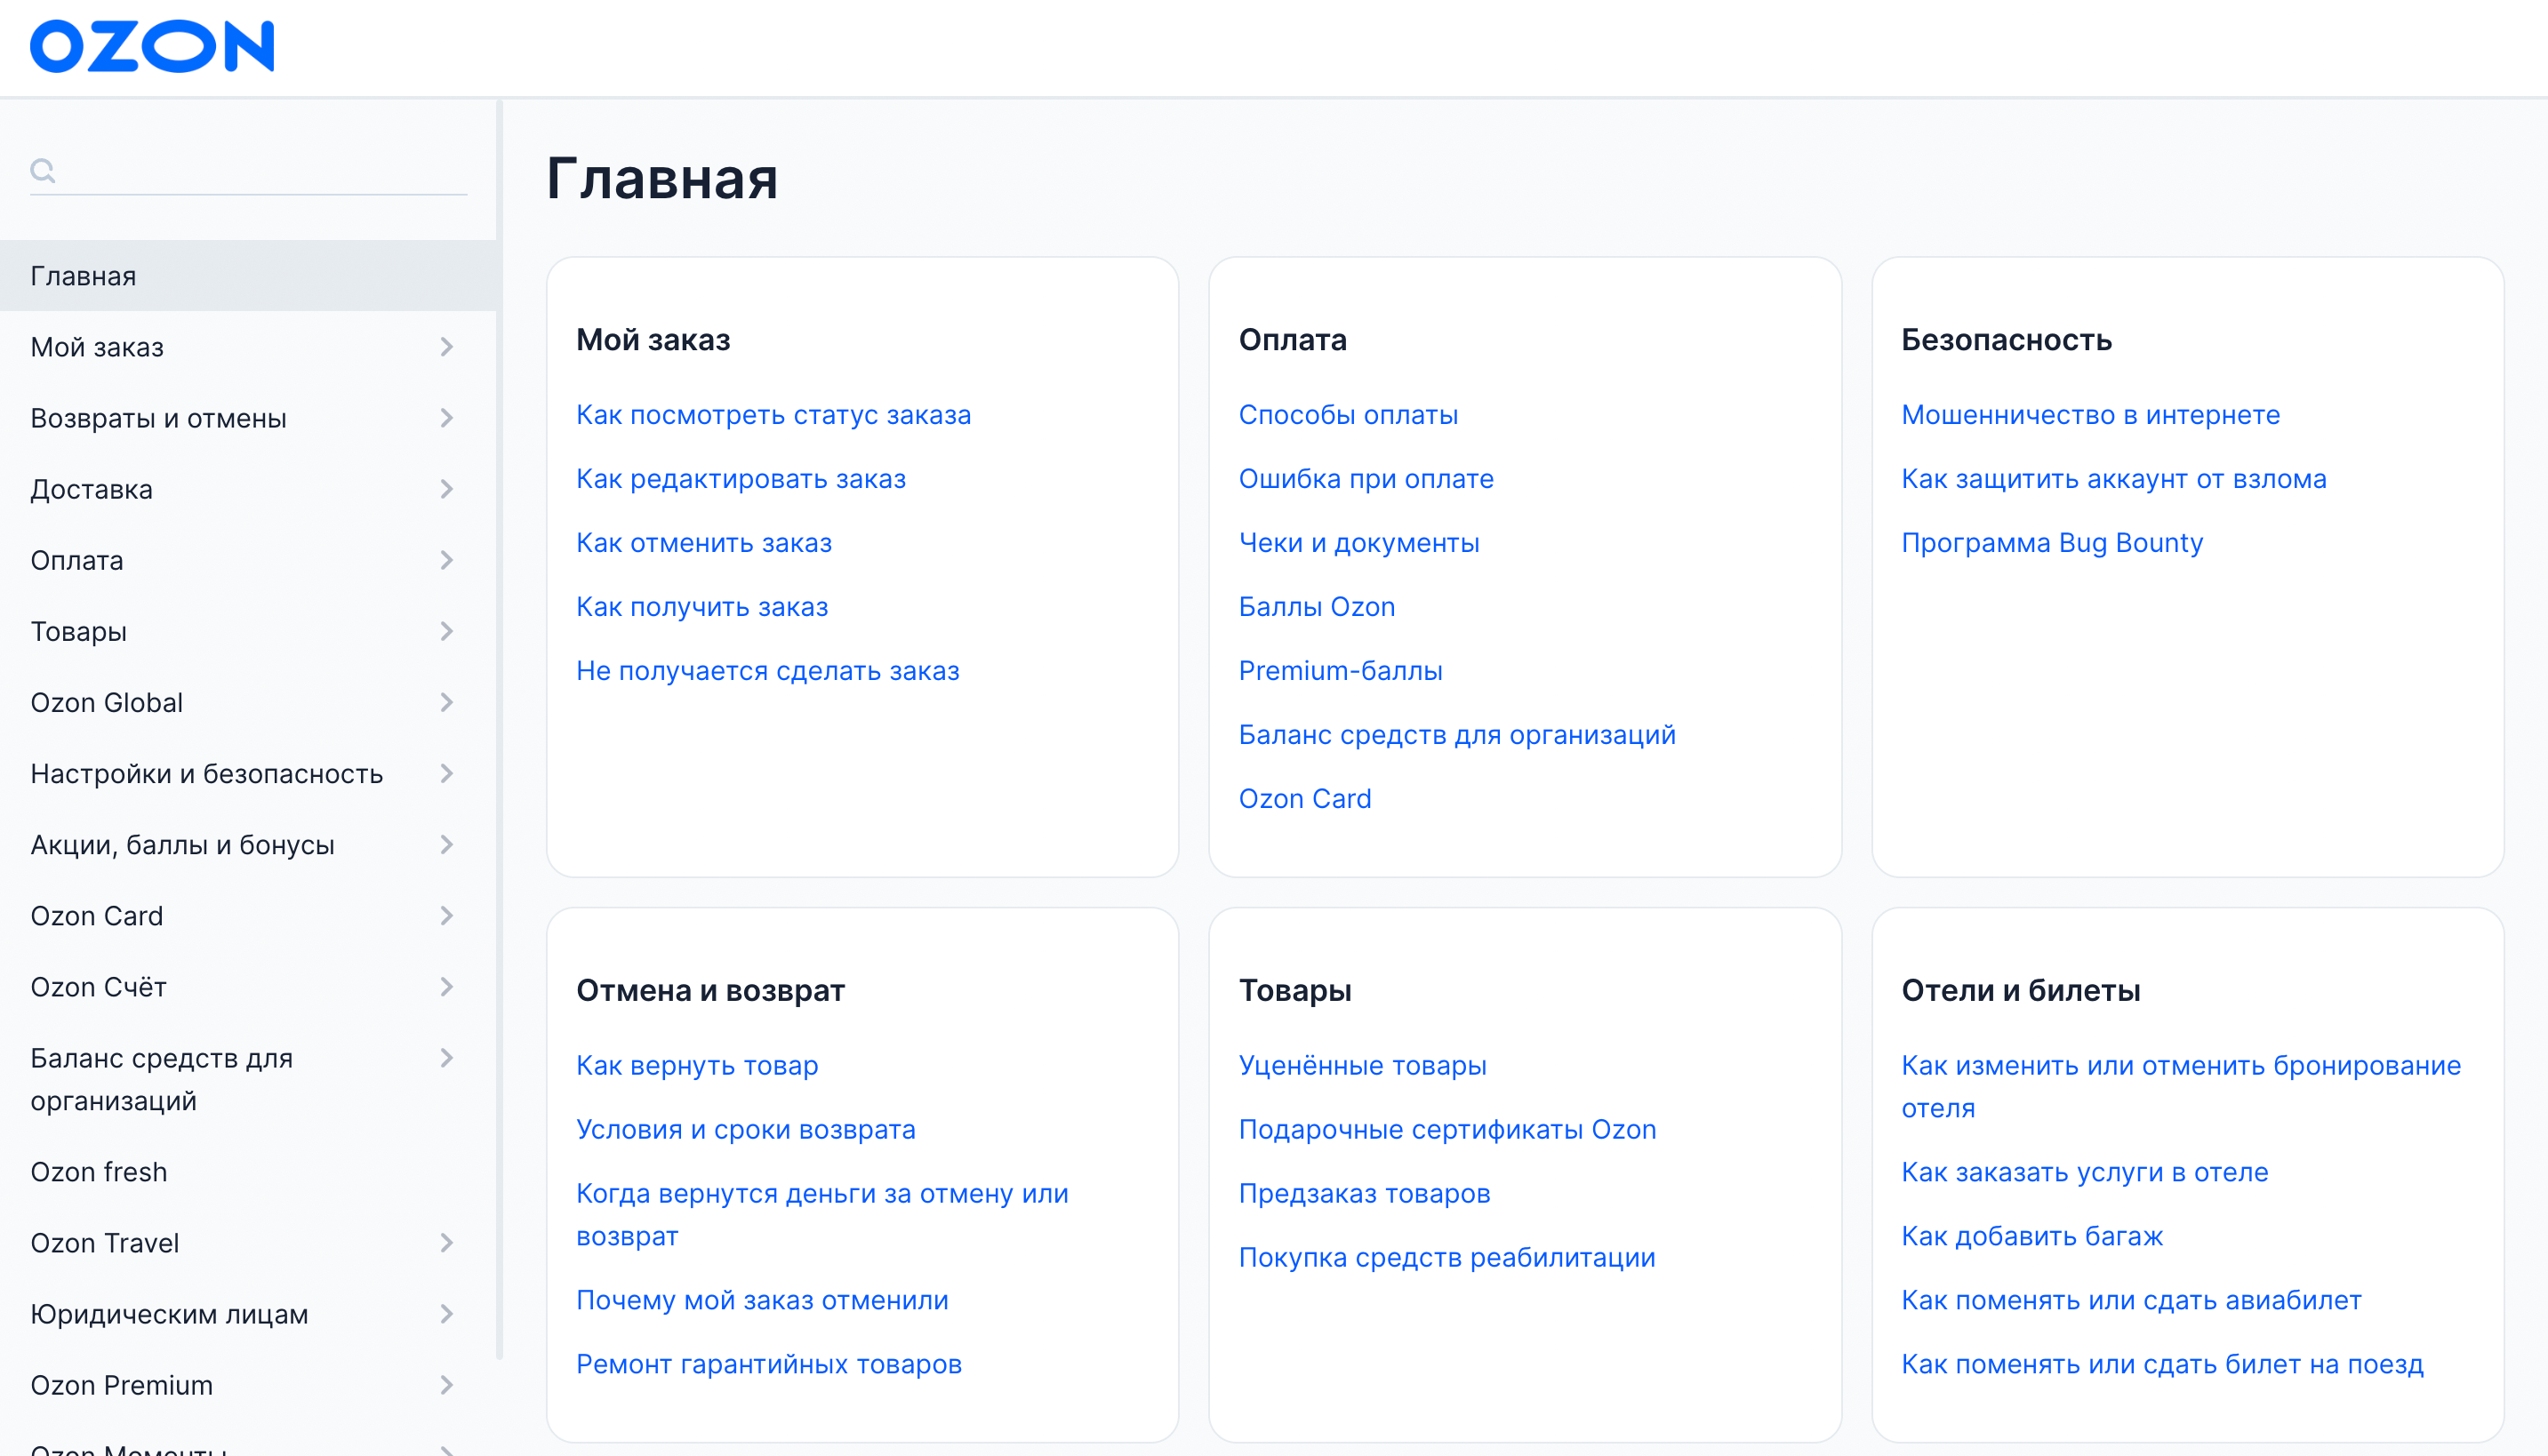Expand Акции, баллы и бонусы chevron
The image size is (2548, 1456).
tap(447, 845)
